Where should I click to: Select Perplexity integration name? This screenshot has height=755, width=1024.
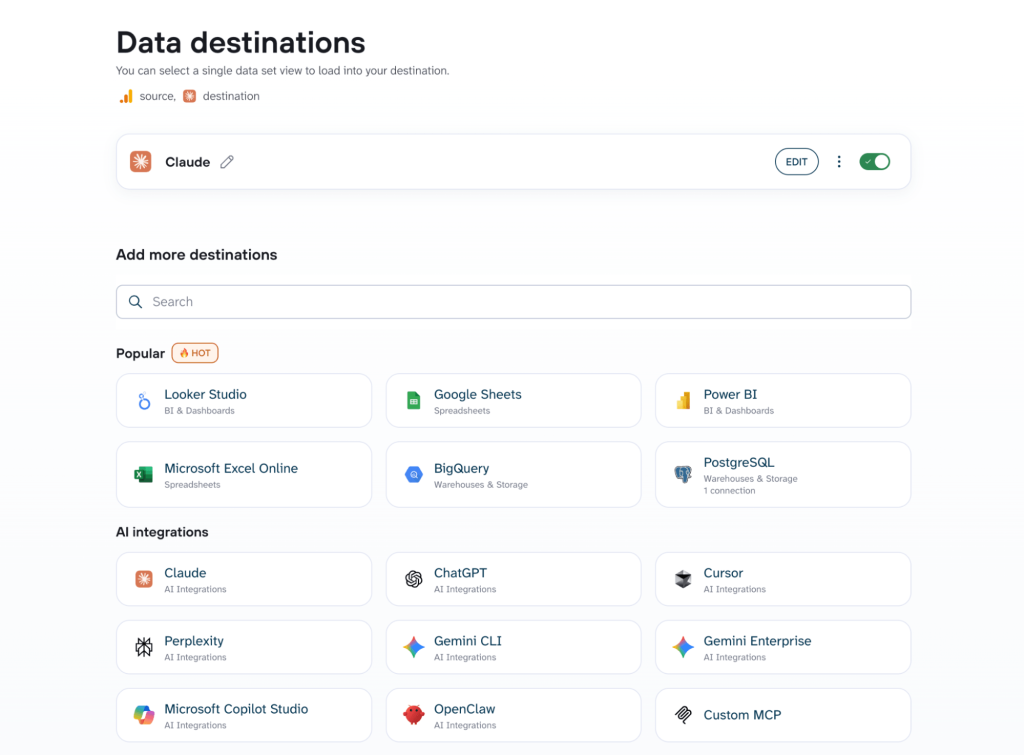193,641
